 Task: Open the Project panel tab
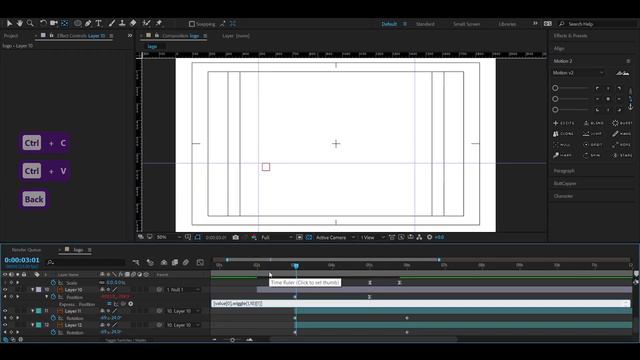(x=11, y=36)
